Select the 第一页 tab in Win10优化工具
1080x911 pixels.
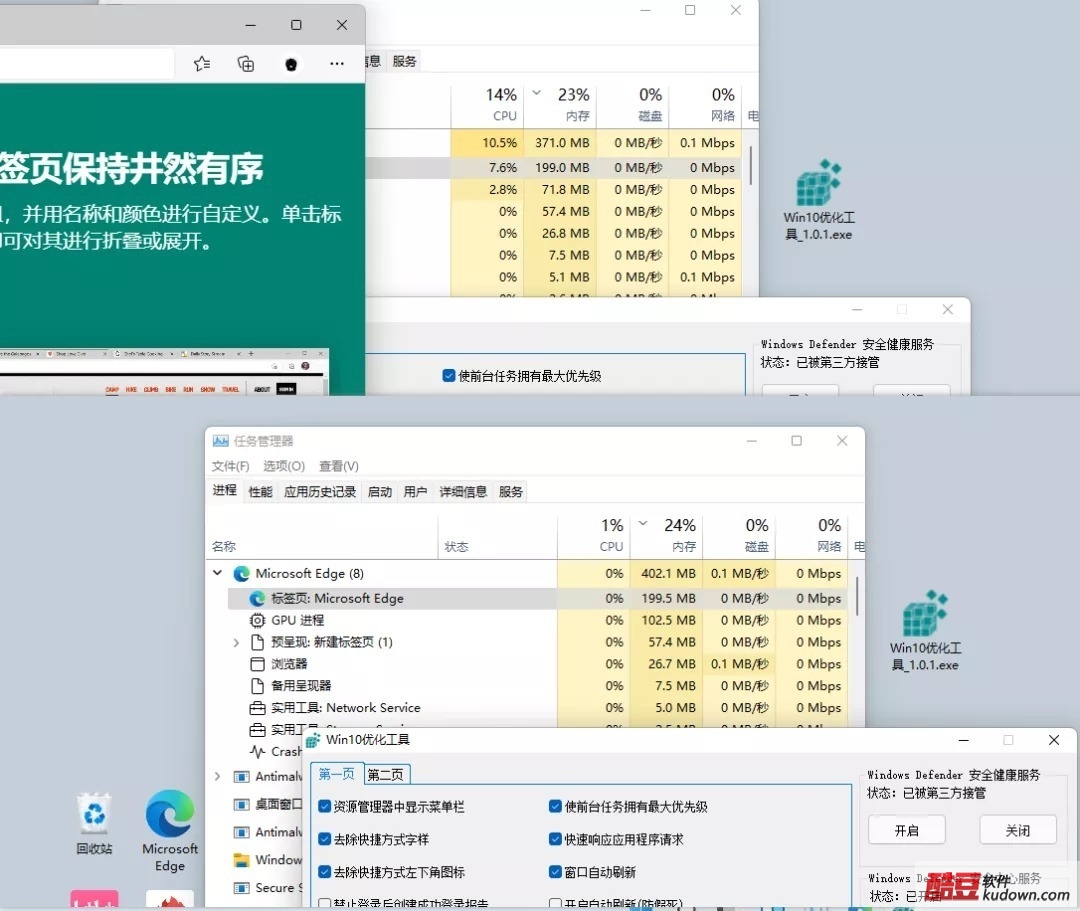[336, 774]
